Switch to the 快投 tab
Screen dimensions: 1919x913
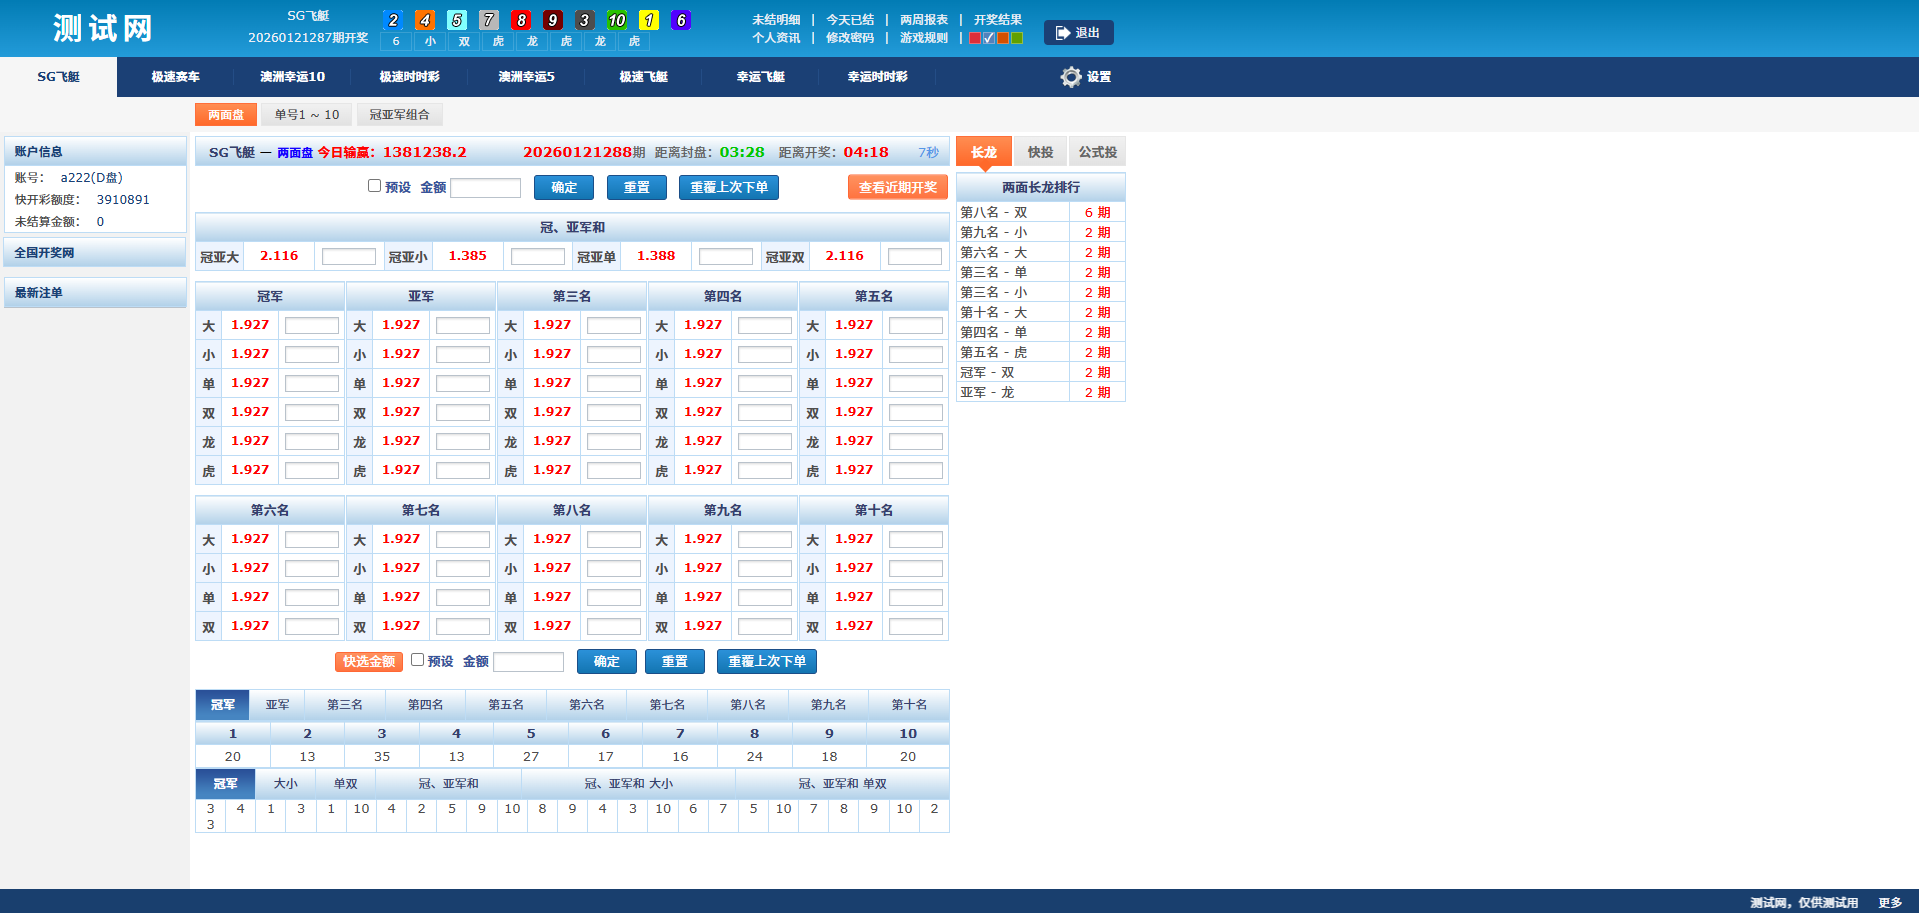[1040, 152]
